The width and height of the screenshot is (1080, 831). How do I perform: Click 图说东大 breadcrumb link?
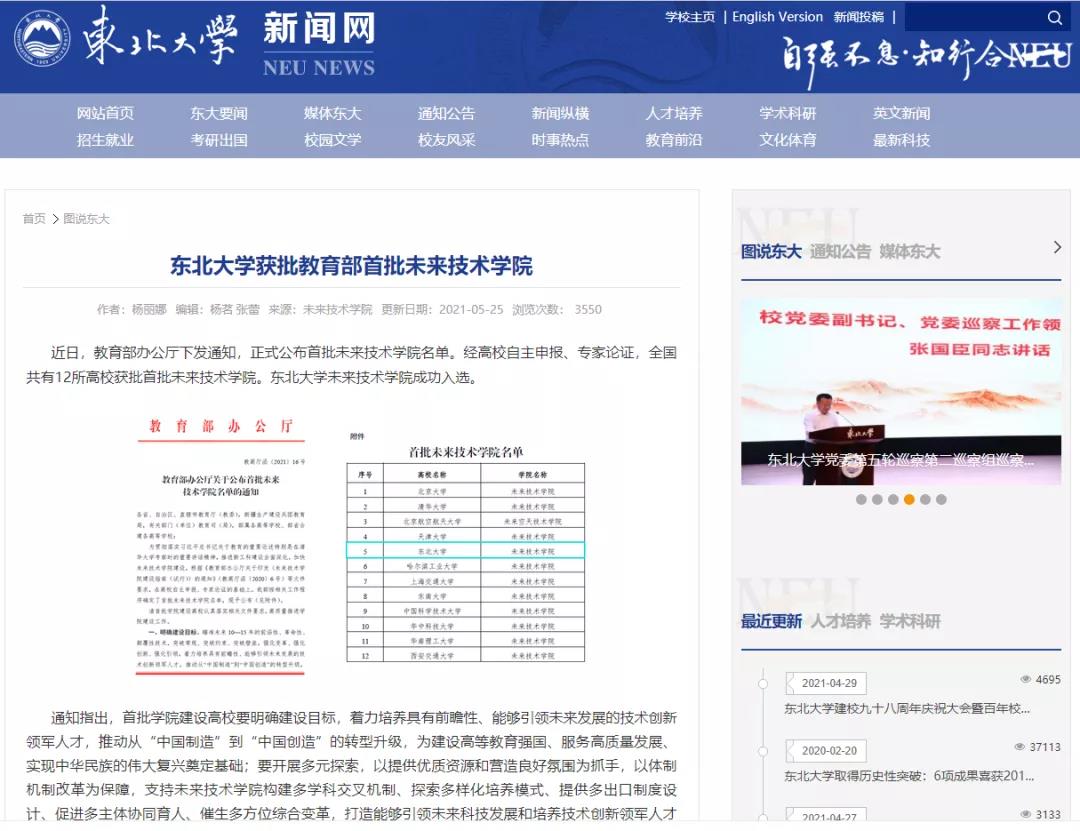(86, 218)
